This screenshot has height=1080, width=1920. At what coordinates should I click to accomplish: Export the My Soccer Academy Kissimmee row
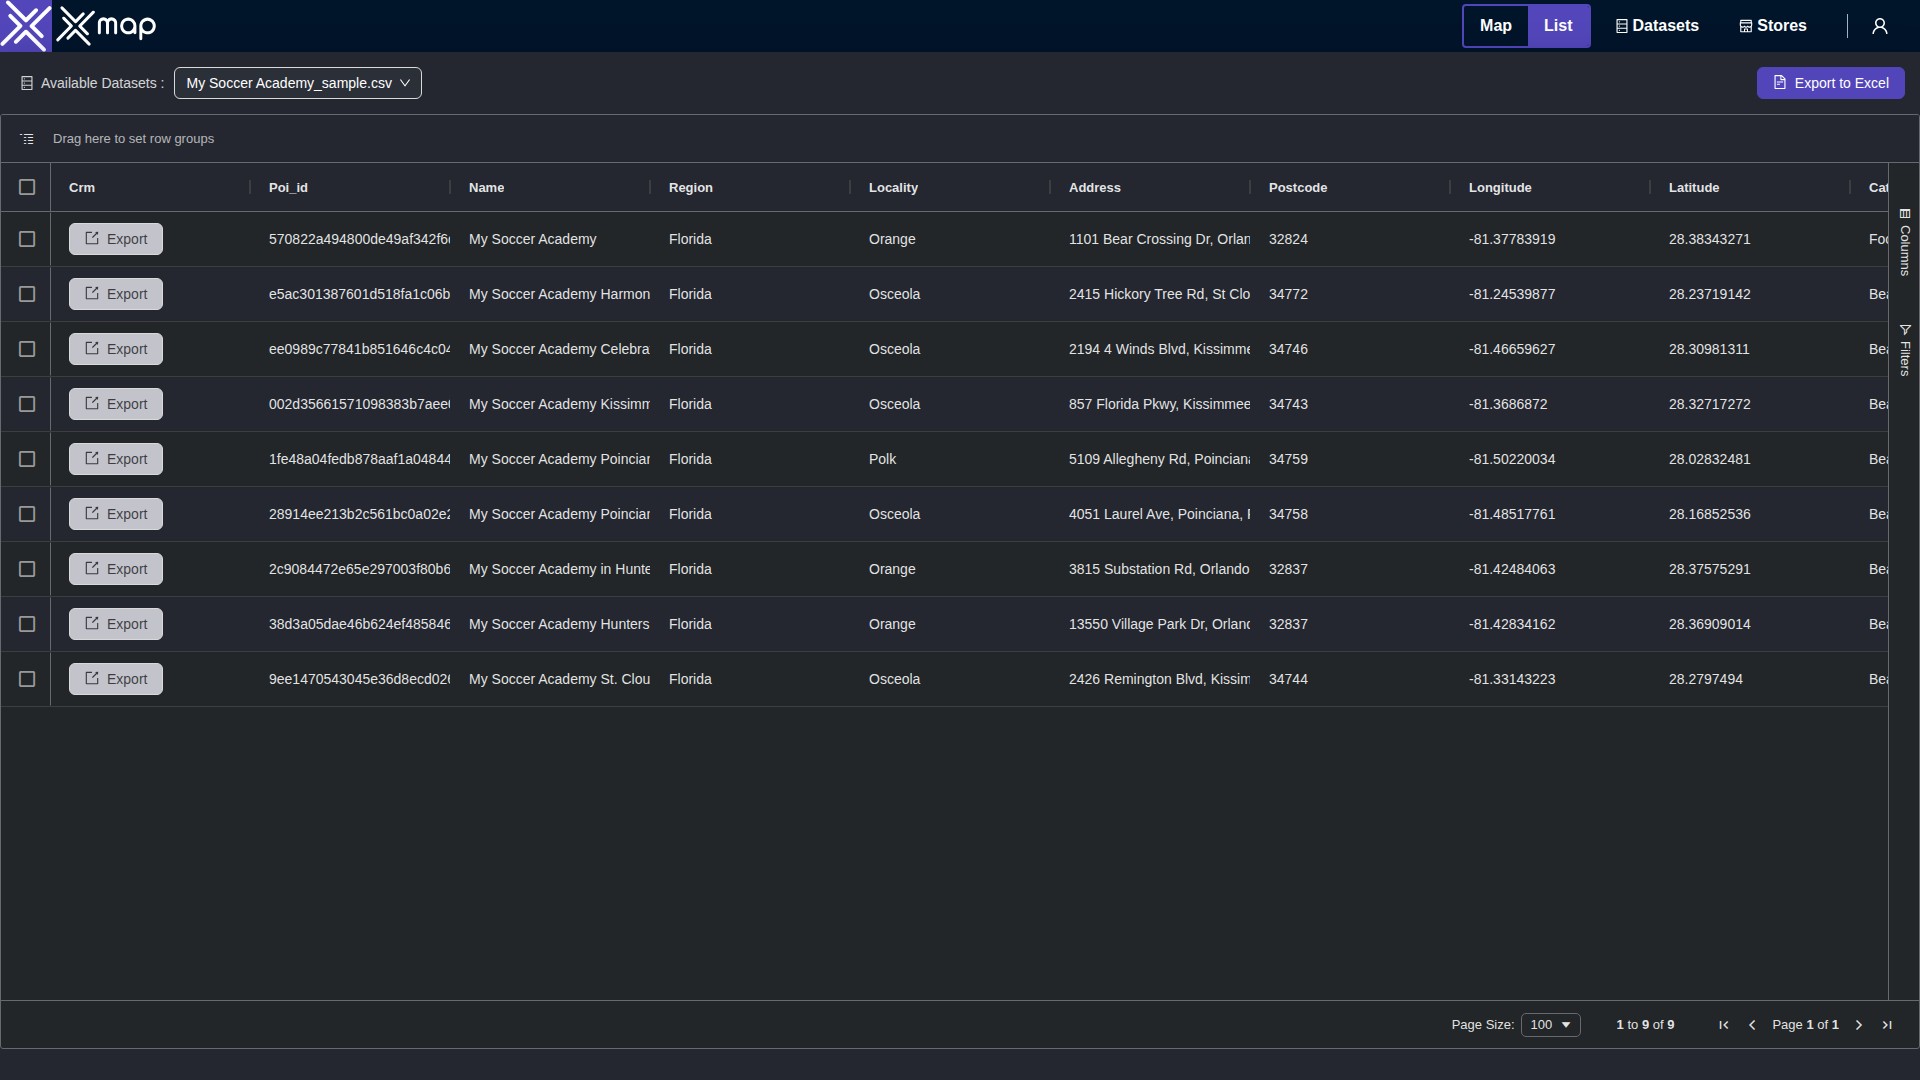click(115, 404)
